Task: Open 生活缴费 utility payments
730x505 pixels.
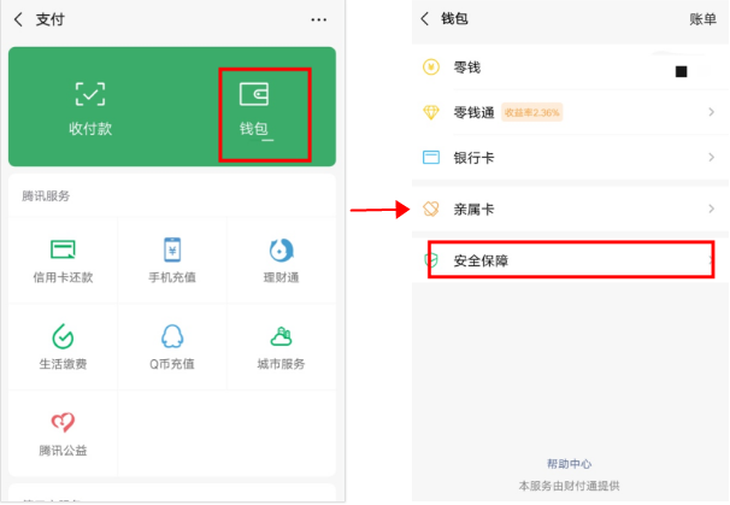Action: click(x=63, y=347)
